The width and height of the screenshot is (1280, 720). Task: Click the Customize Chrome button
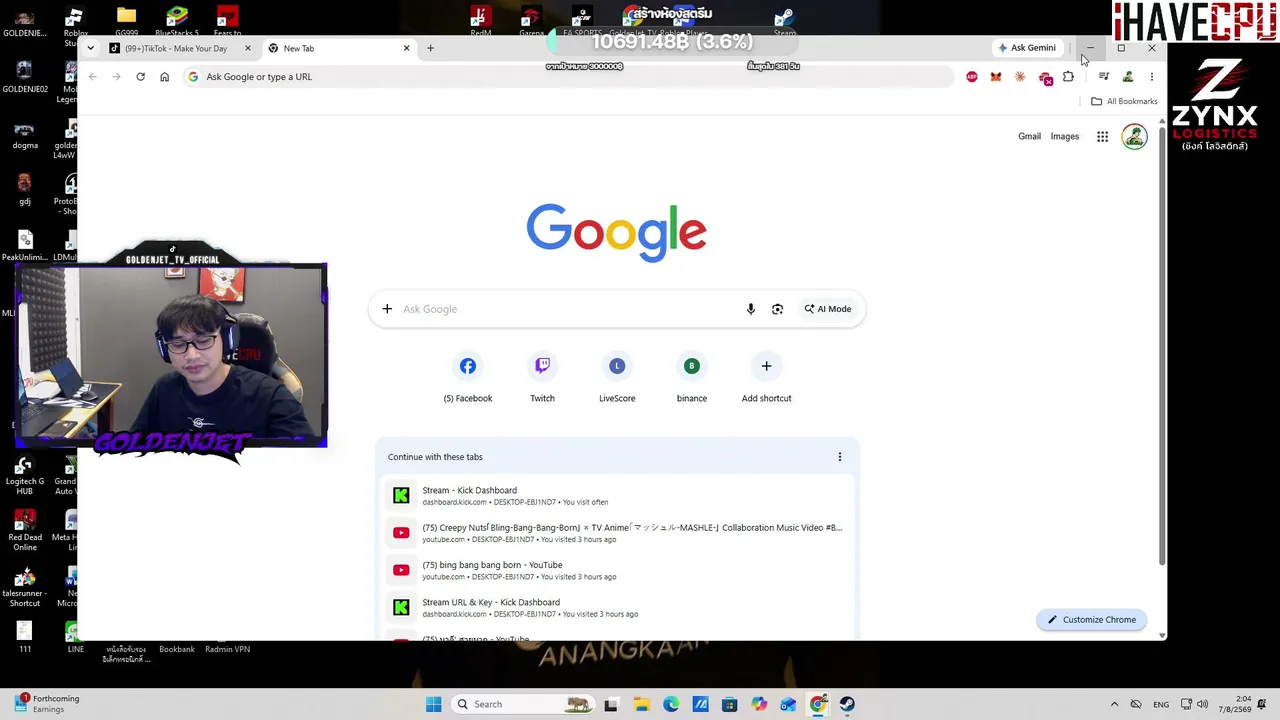click(1091, 620)
